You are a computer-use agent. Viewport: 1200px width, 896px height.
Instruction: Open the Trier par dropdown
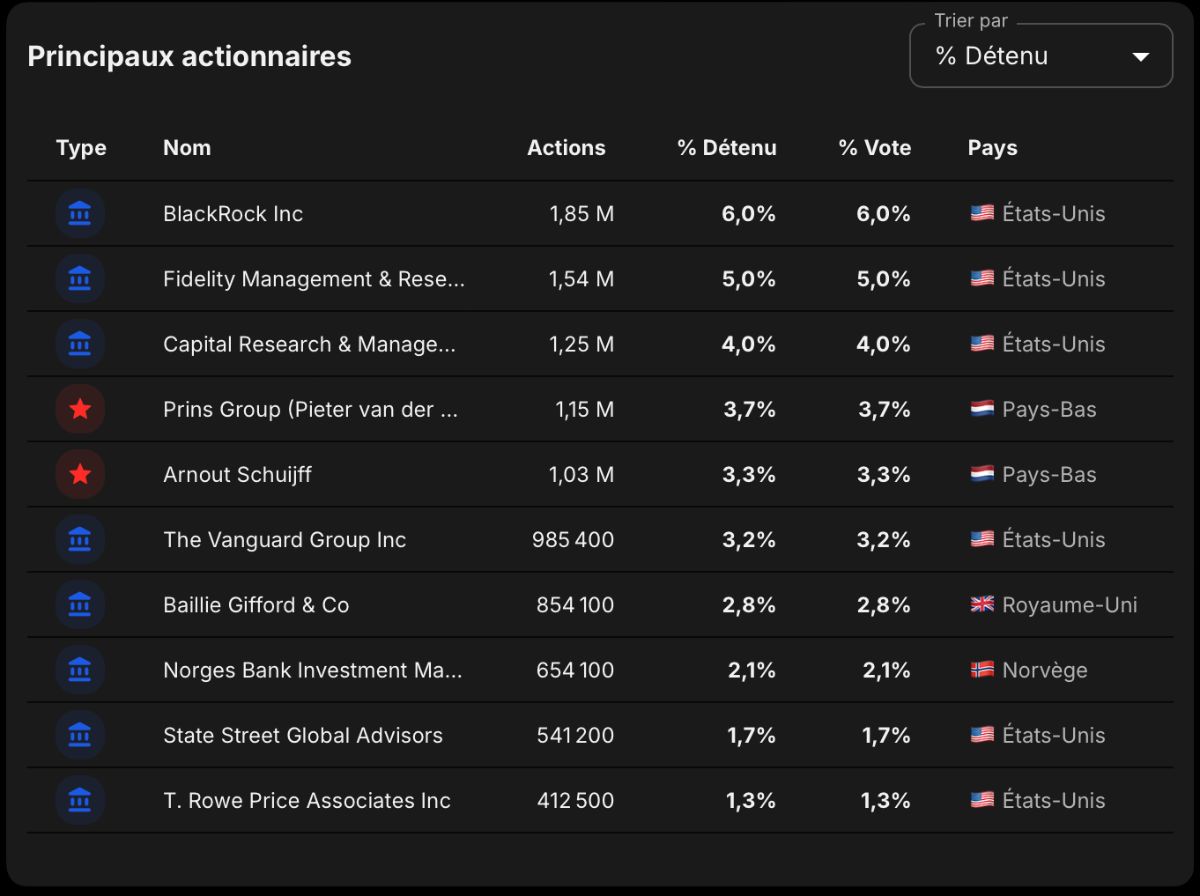point(1041,56)
